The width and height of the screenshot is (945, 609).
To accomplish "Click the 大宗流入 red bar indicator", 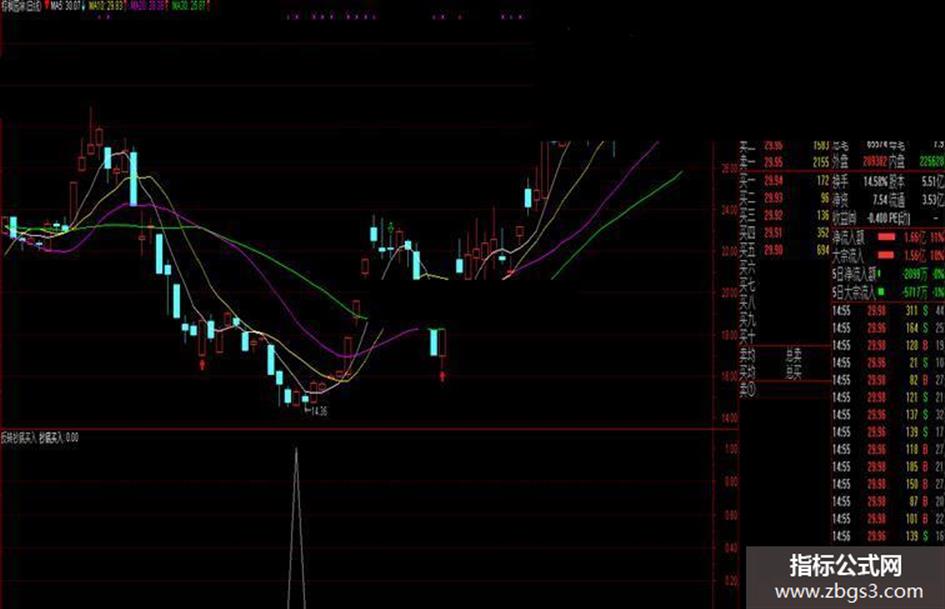I will pos(887,255).
